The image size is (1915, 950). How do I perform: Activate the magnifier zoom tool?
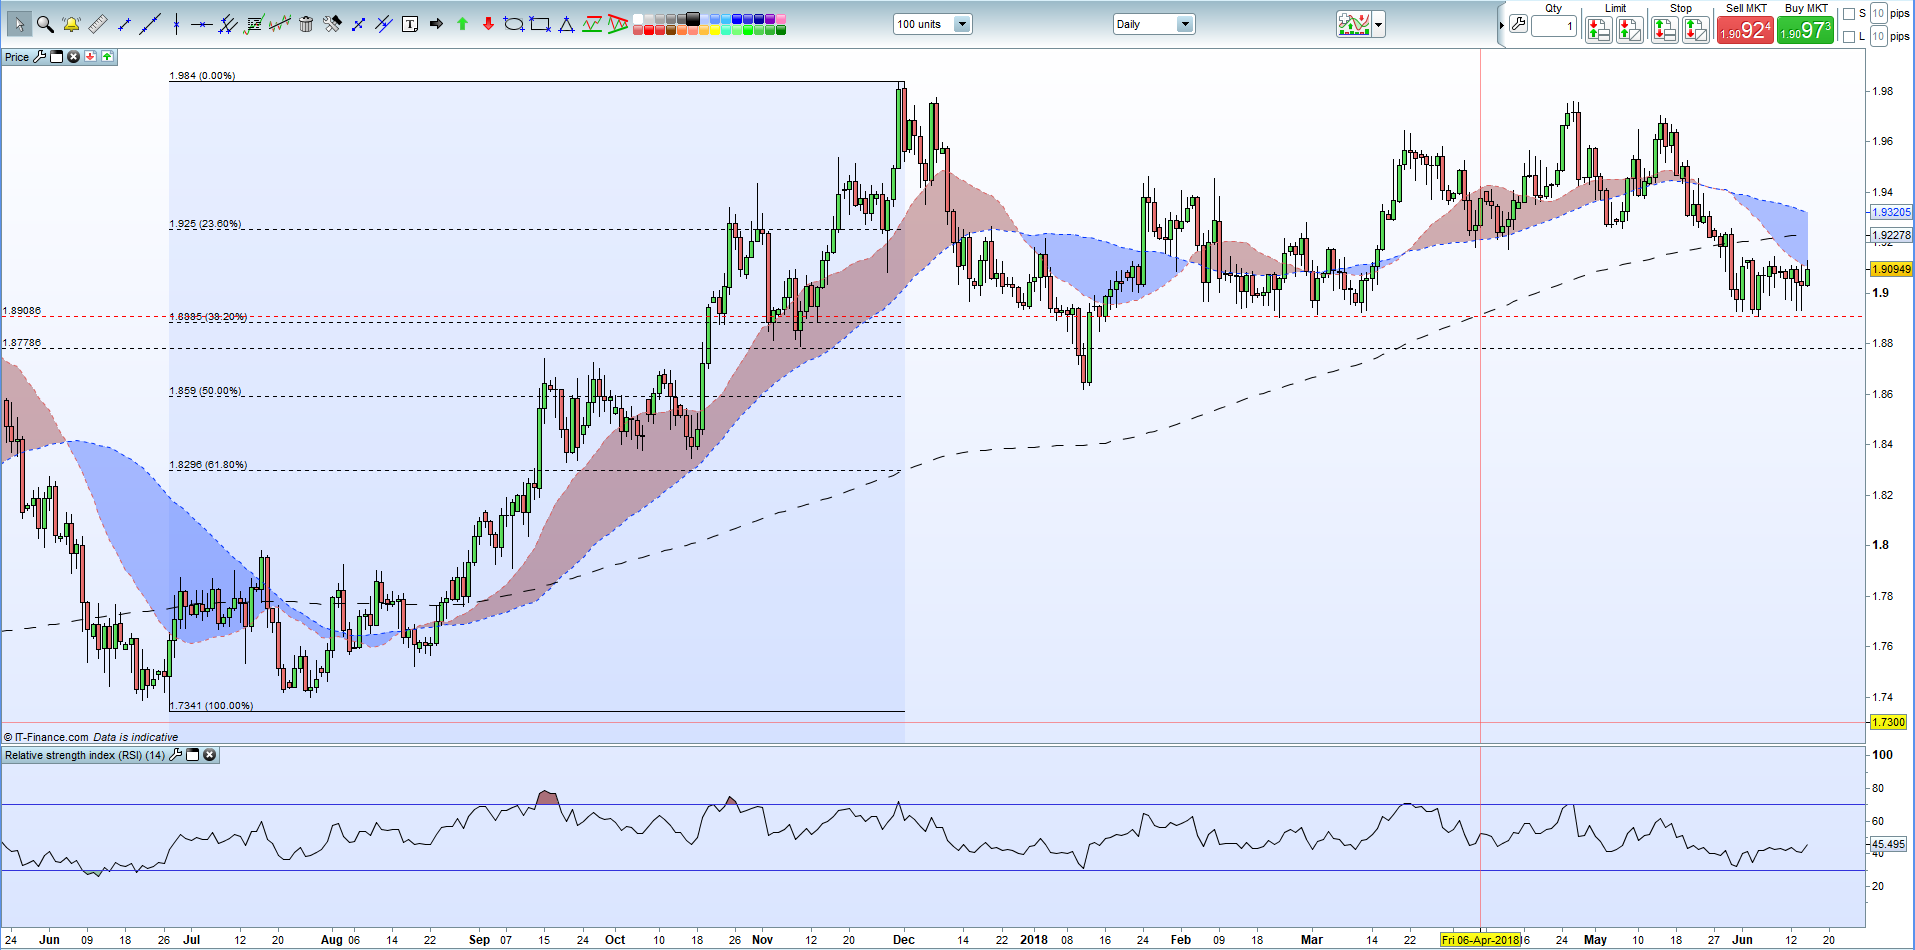point(45,24)
